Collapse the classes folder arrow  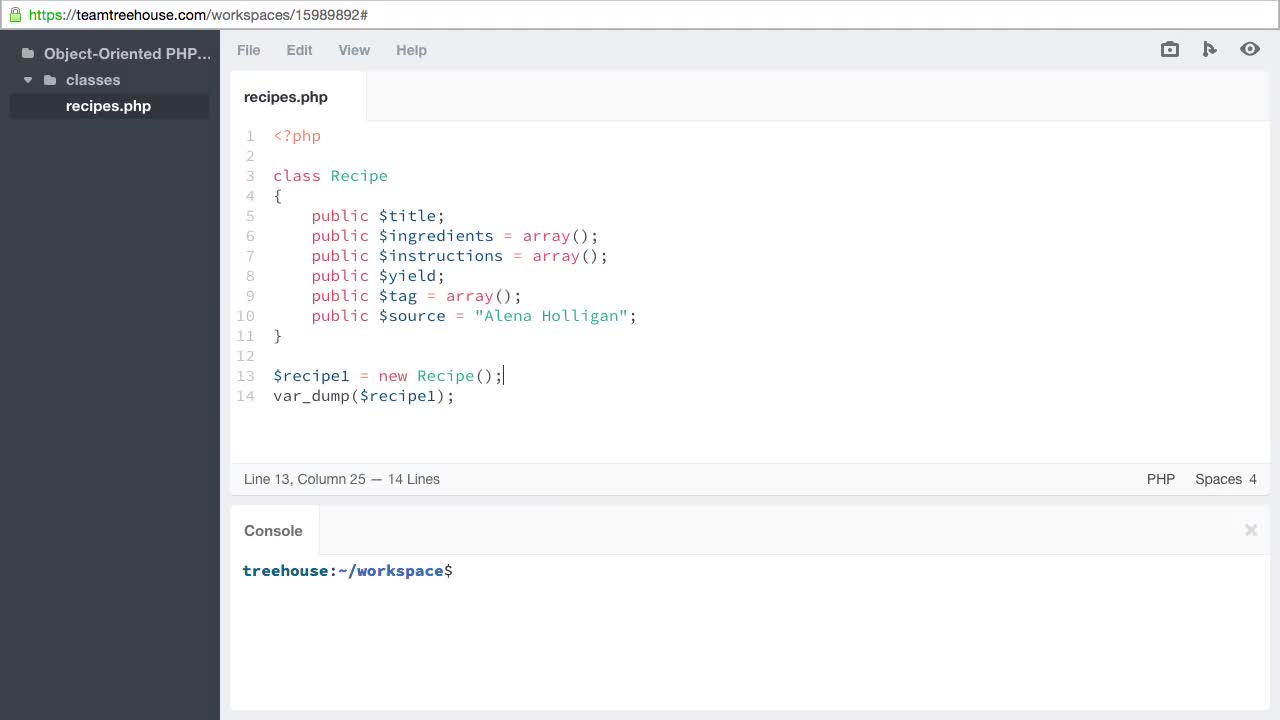tap(28, 80)
